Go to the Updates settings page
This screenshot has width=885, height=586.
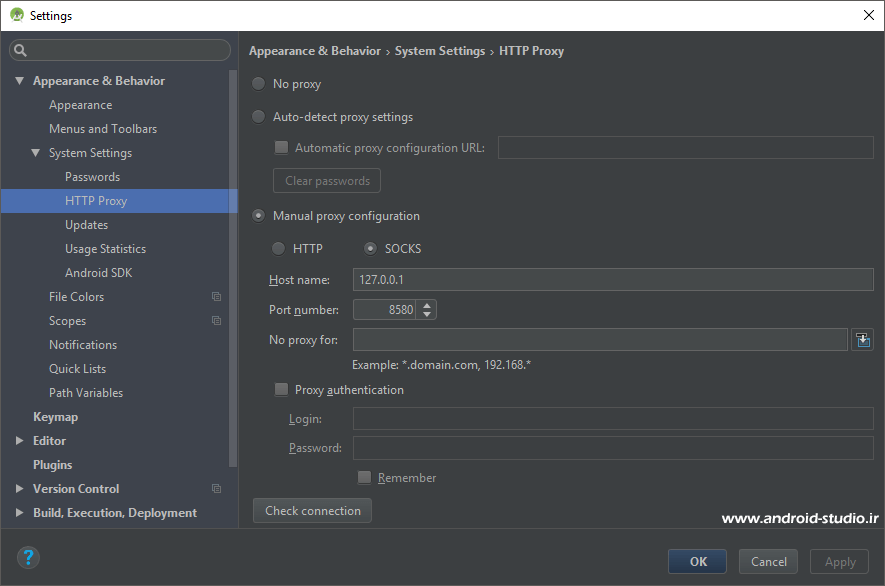click(86, 225)
